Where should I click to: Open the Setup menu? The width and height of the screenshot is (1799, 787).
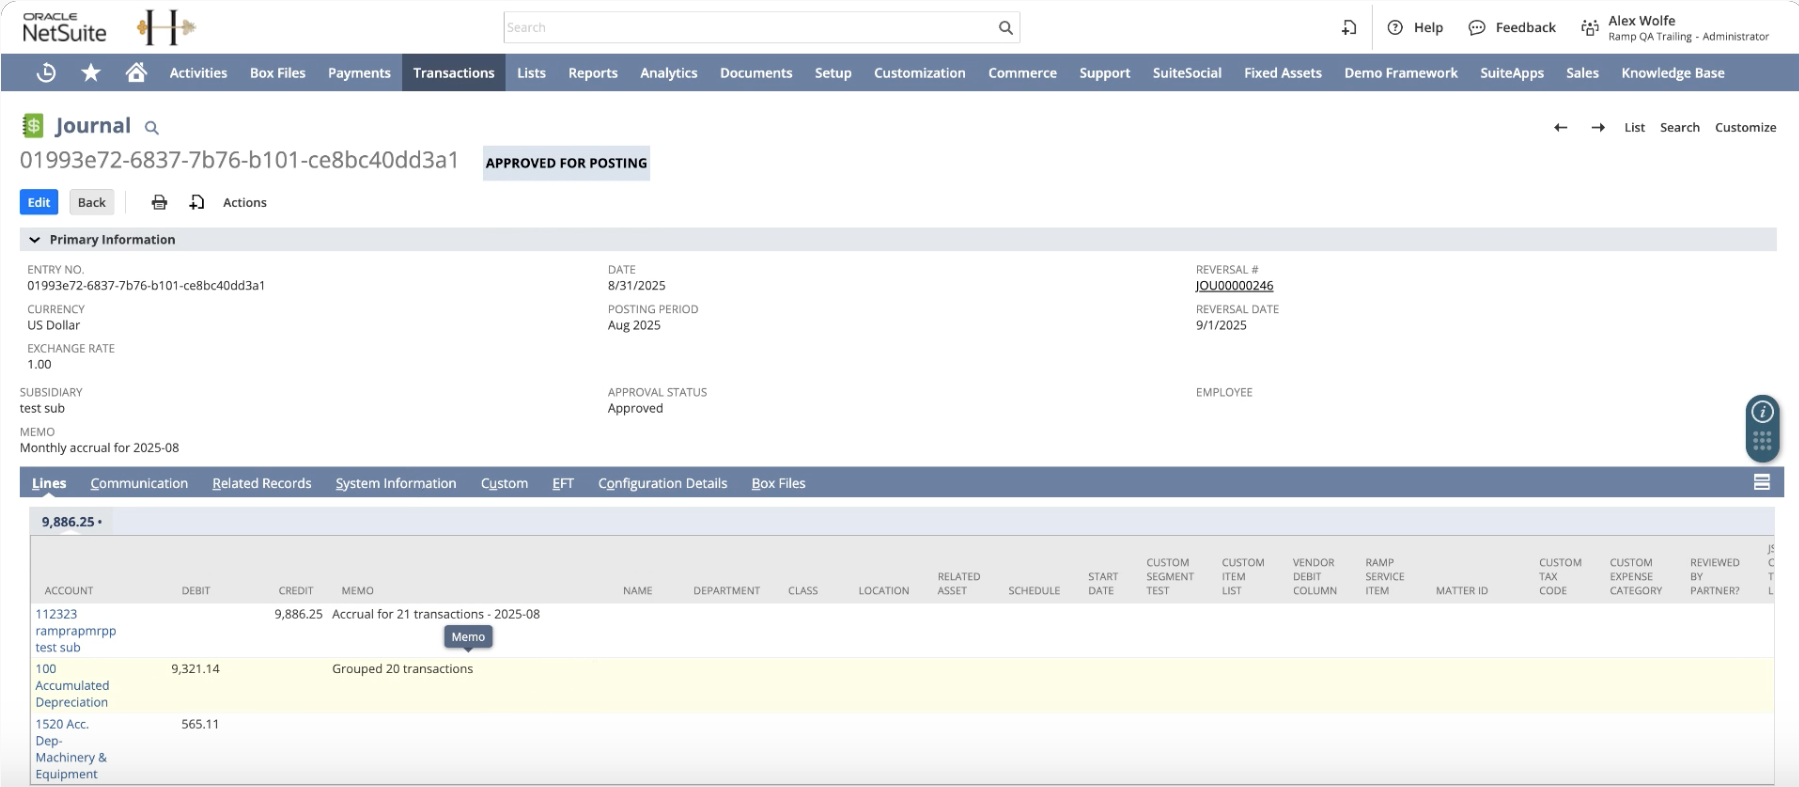(x=833, y=72)
